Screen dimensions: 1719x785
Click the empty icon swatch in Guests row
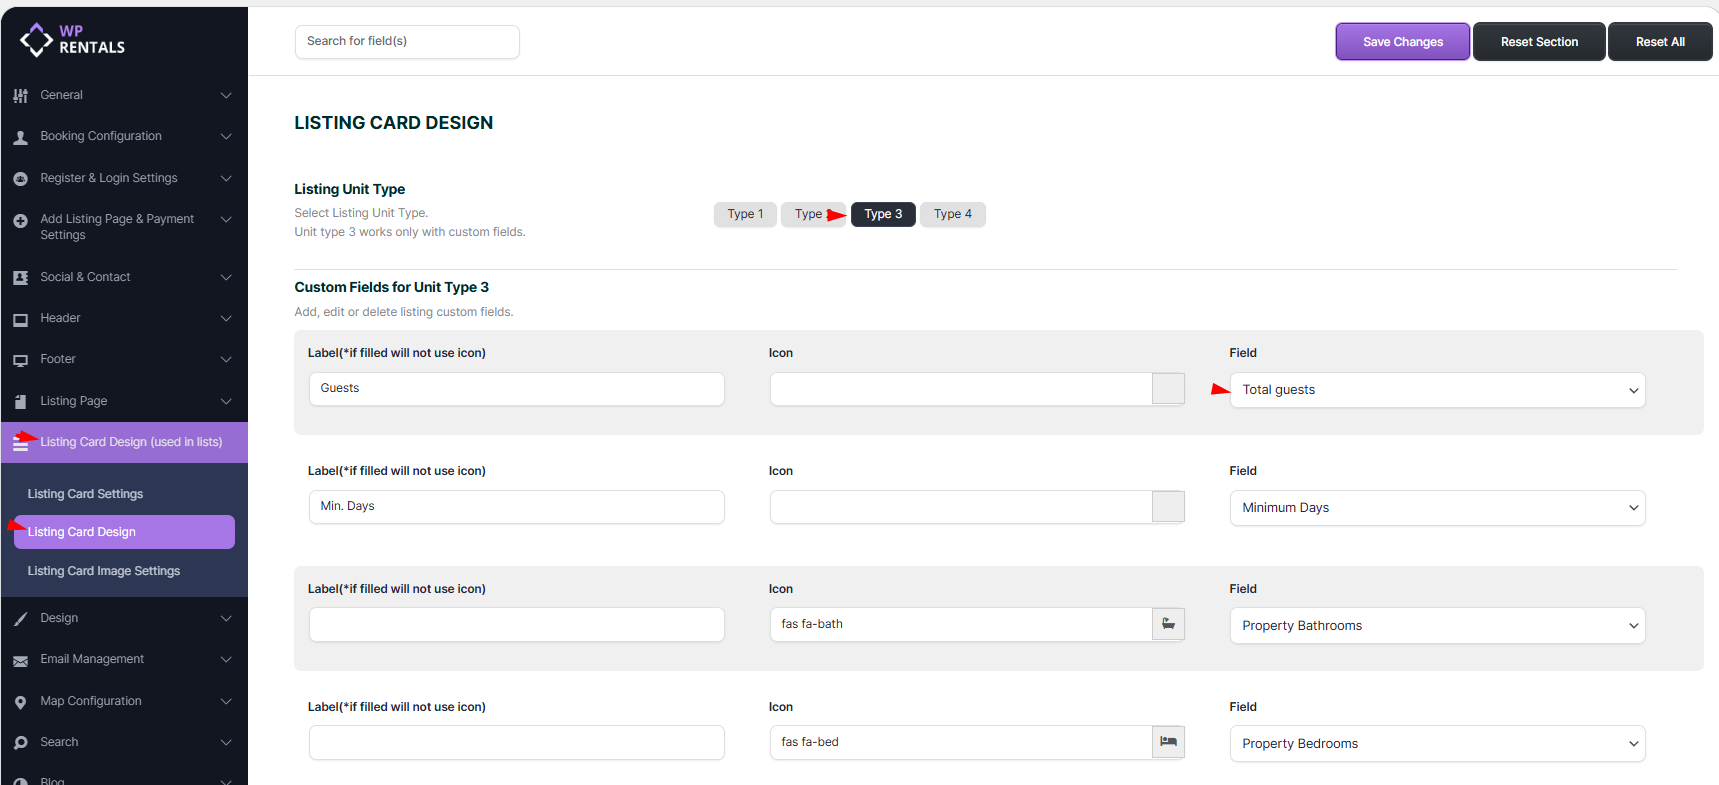[x=1168, y=388]
